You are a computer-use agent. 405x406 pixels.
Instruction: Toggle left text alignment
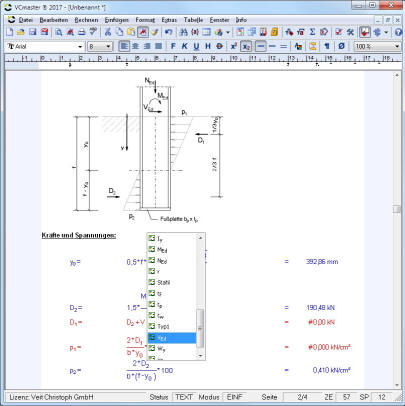(124, 46)
